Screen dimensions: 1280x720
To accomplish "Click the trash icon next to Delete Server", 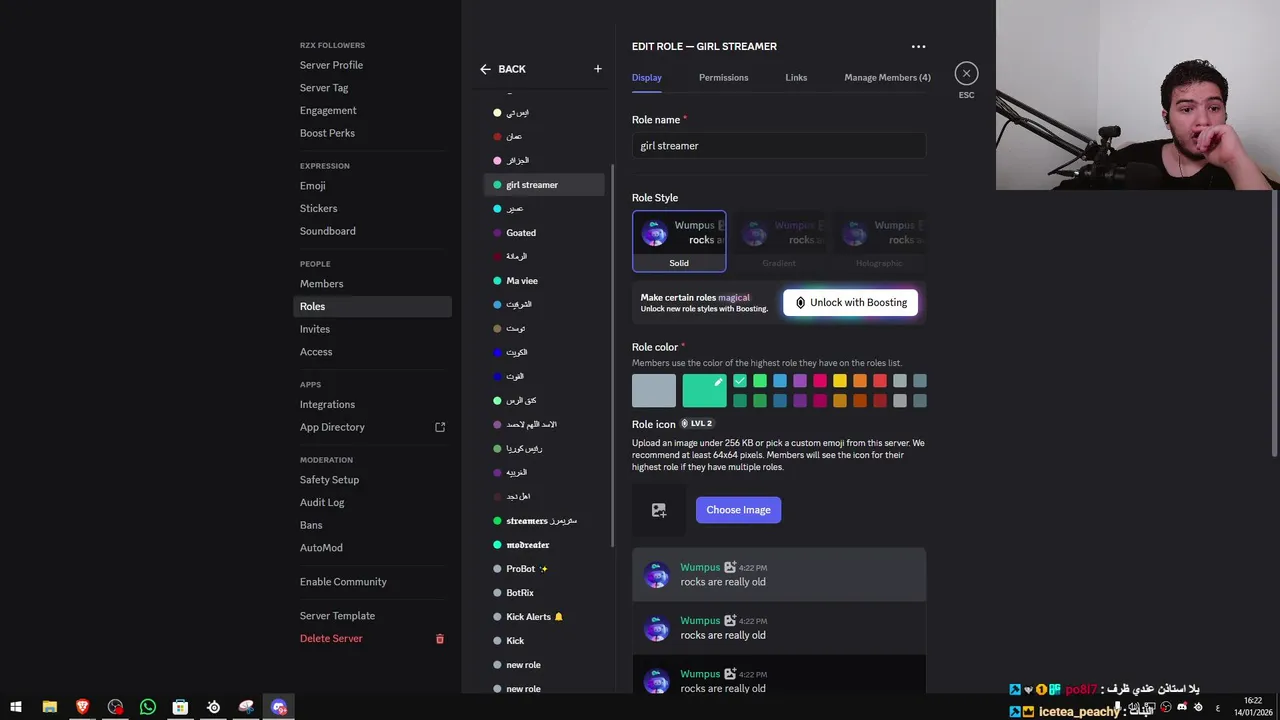I will 439,639.
